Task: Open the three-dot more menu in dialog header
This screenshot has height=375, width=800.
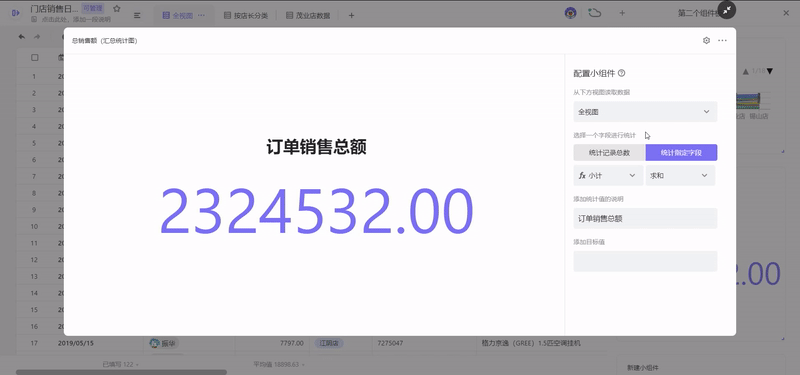Action: tap(722, 40)
